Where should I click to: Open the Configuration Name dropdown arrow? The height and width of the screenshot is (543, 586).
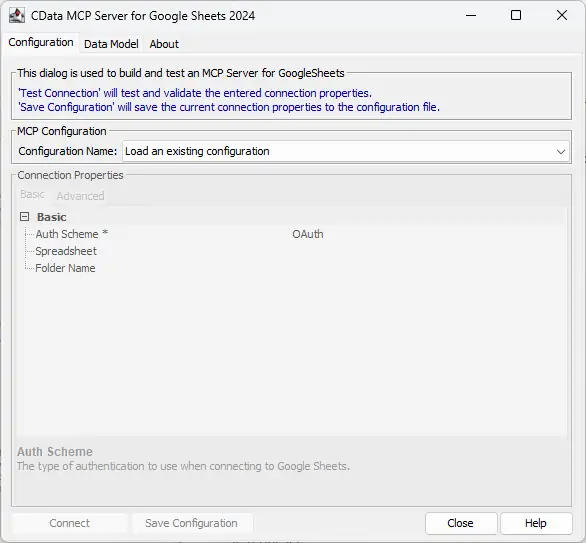[561, 151]
